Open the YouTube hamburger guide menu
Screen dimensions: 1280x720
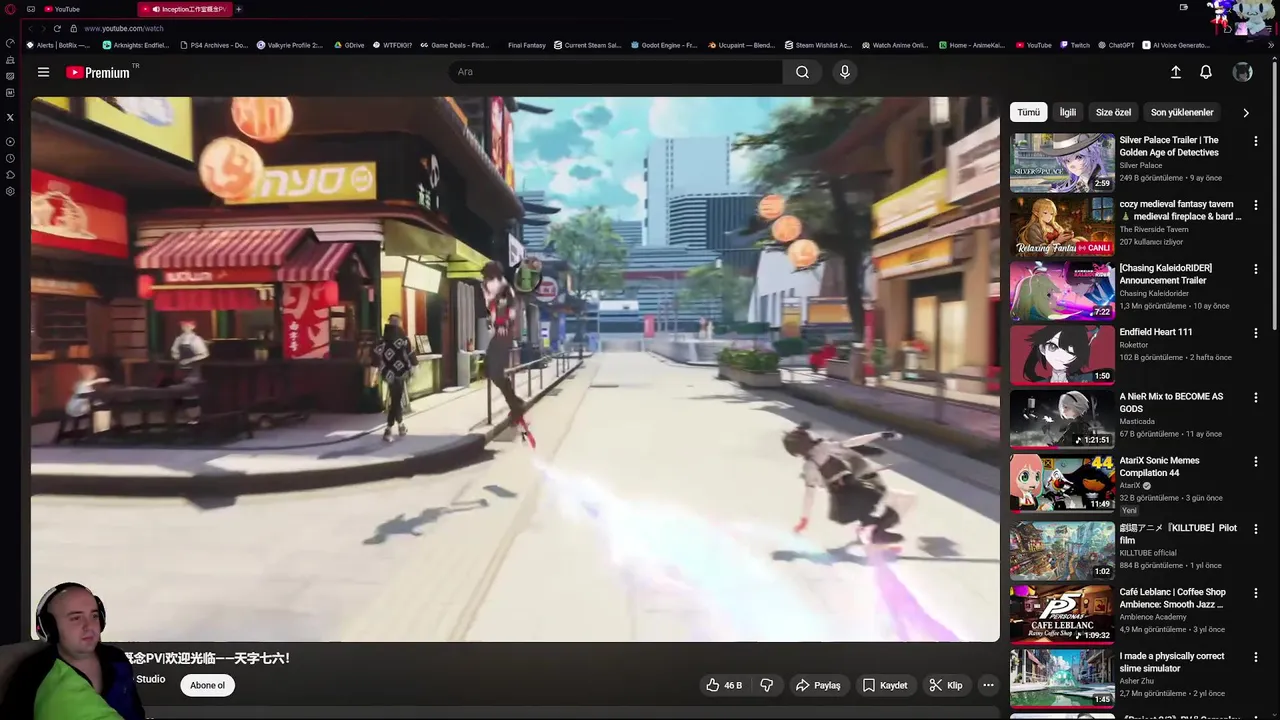tap(43, 72)
